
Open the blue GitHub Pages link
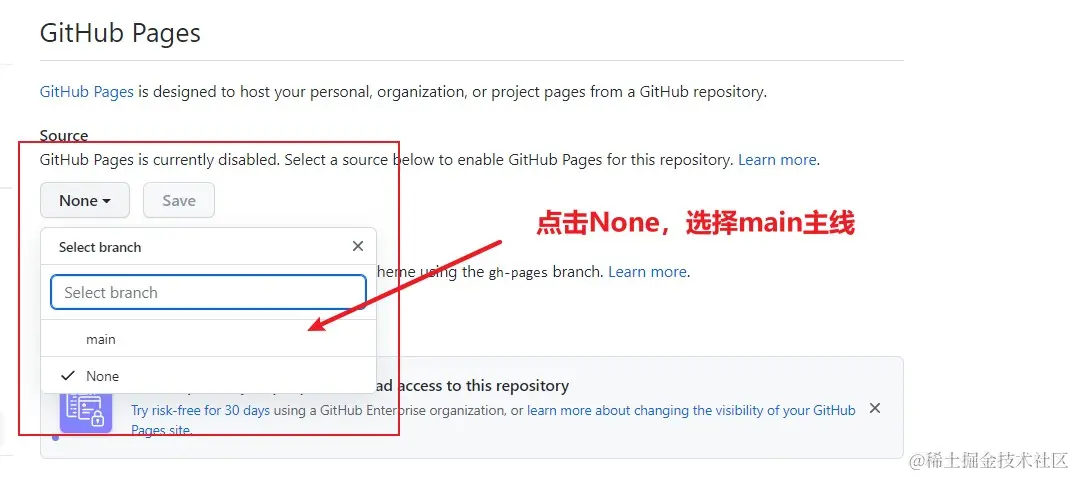tap(86, 92)
